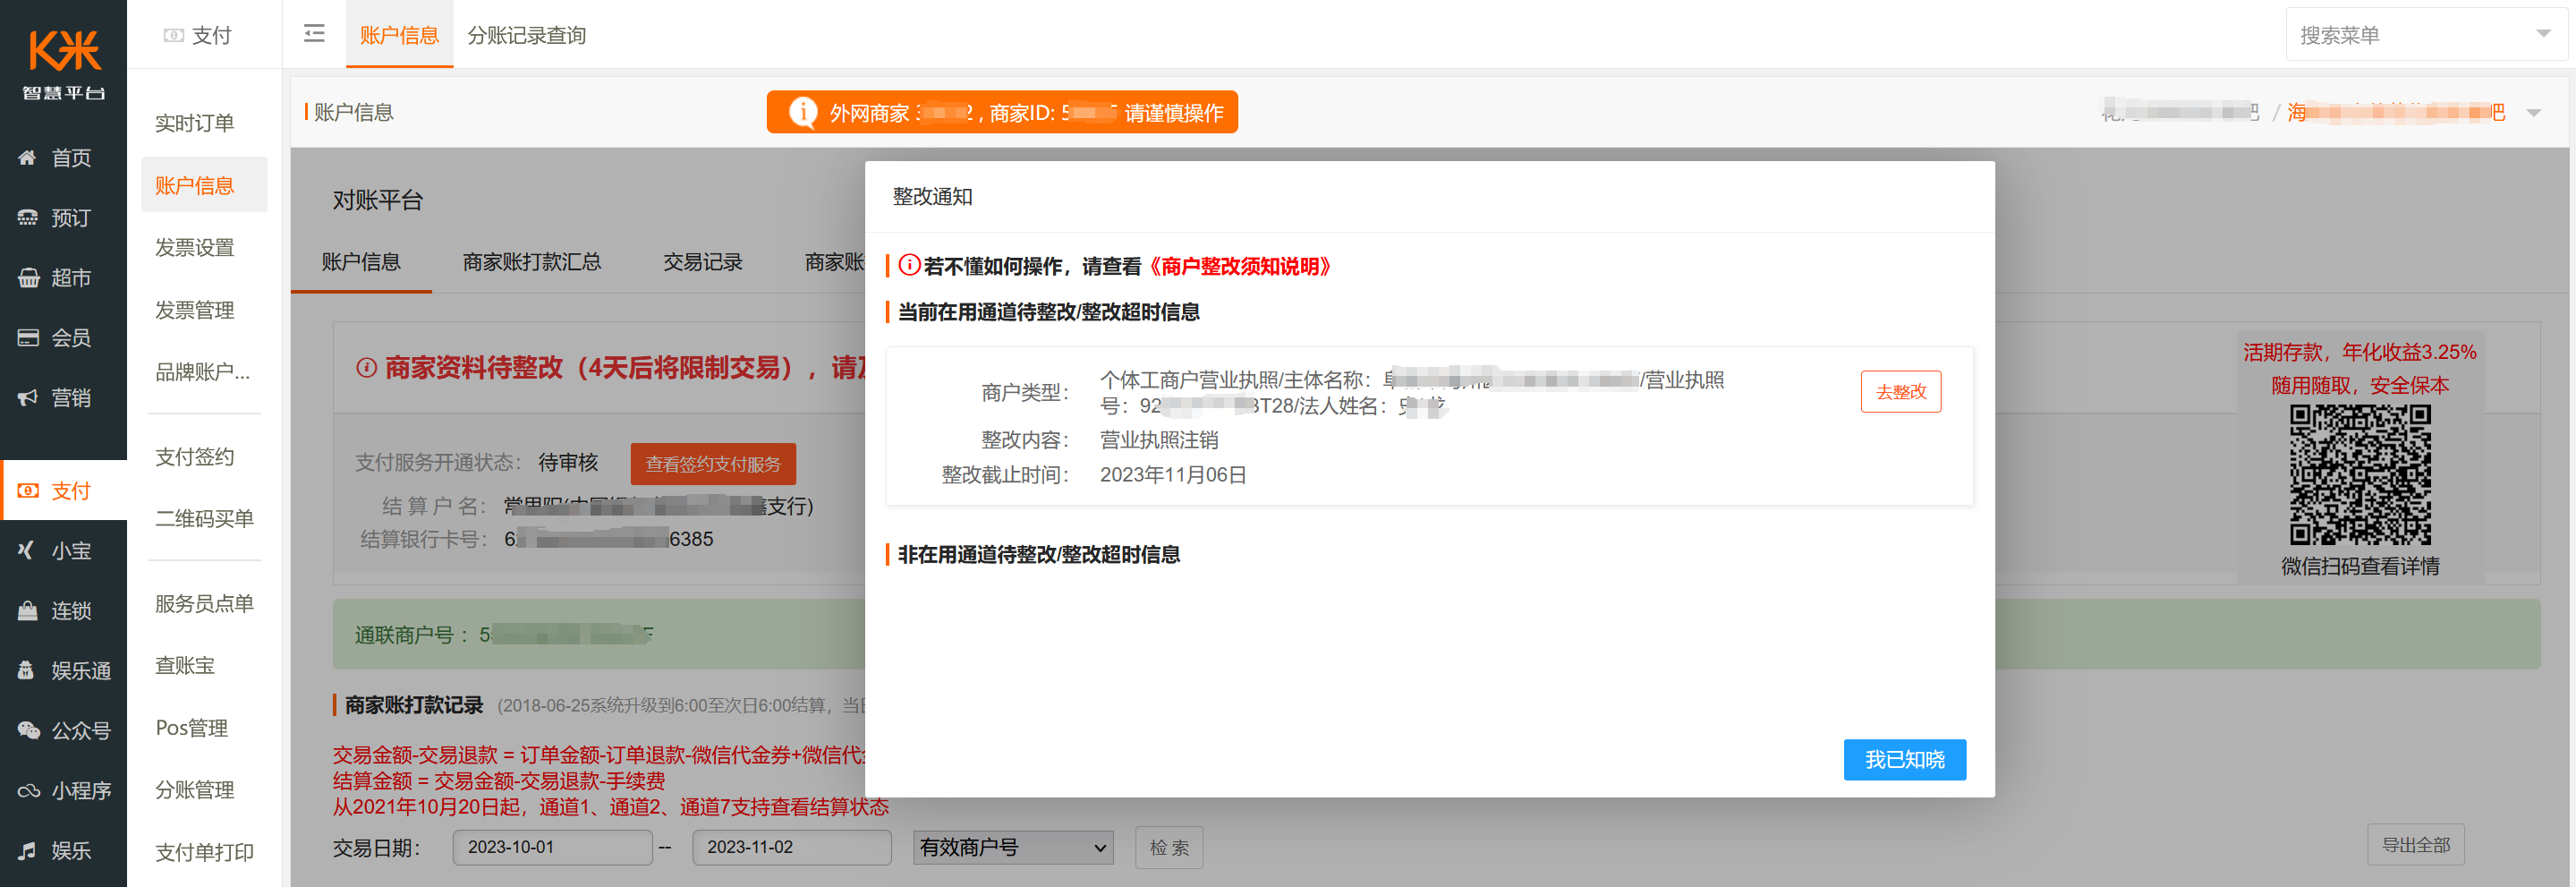Click the 小程序 mini-program icon
This screenshot has width=2576, height=887.
(x=28, y=790)
